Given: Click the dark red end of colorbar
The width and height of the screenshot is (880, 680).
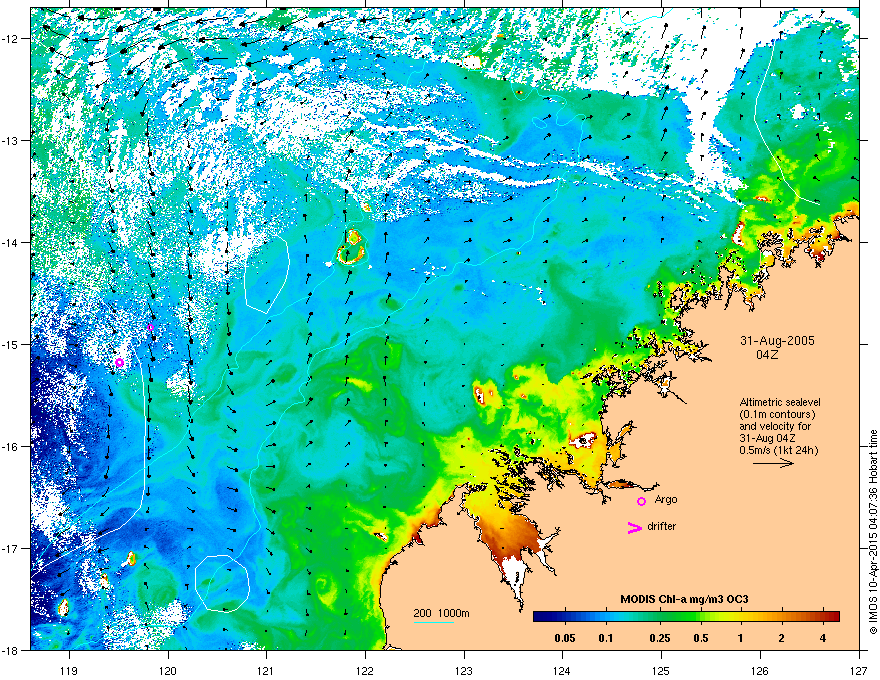Looking at the screenshot, I should tap(833, 617).
